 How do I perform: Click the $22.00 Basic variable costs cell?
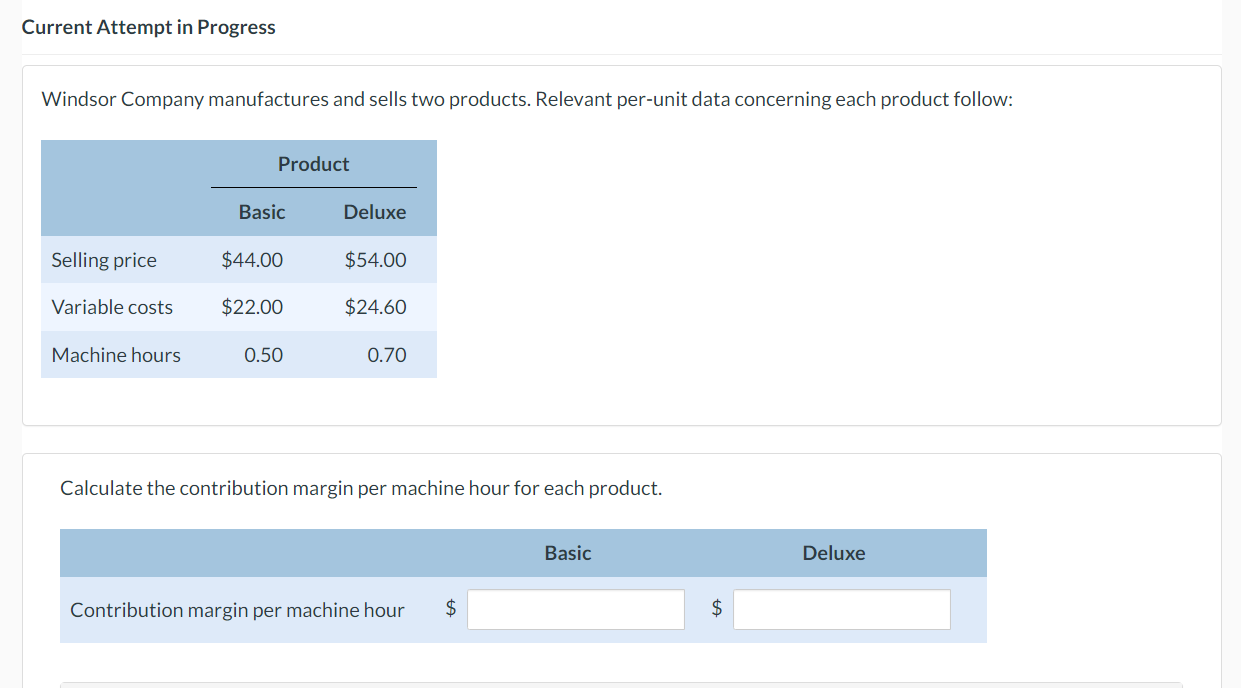[x=252, y=307]
